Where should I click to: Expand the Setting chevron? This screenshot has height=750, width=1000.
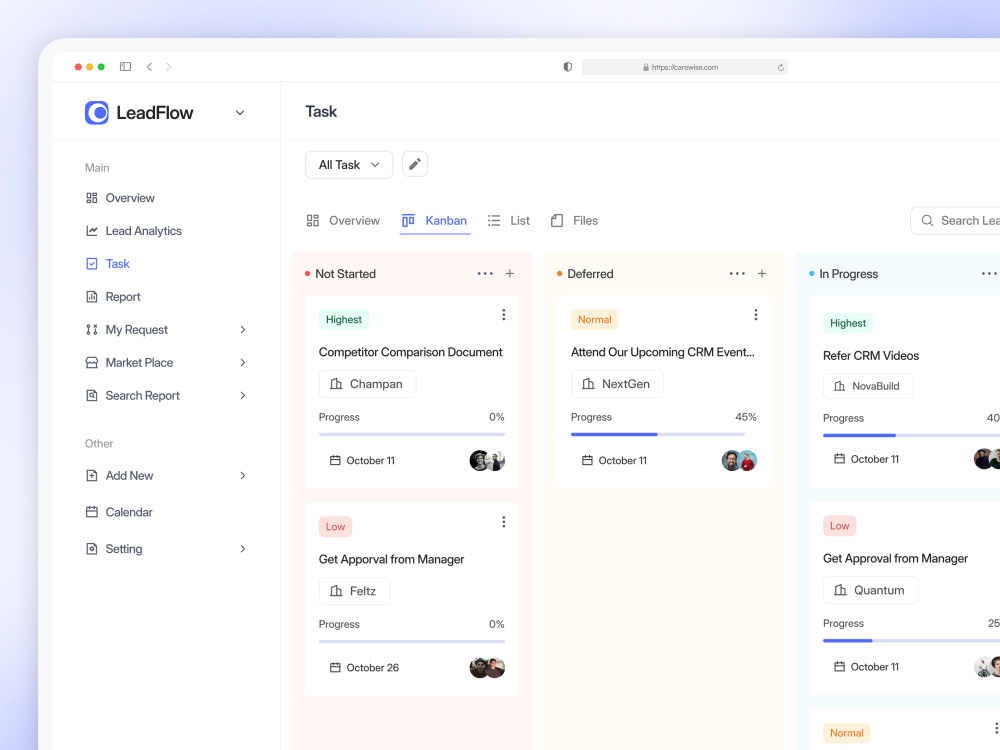242,549
